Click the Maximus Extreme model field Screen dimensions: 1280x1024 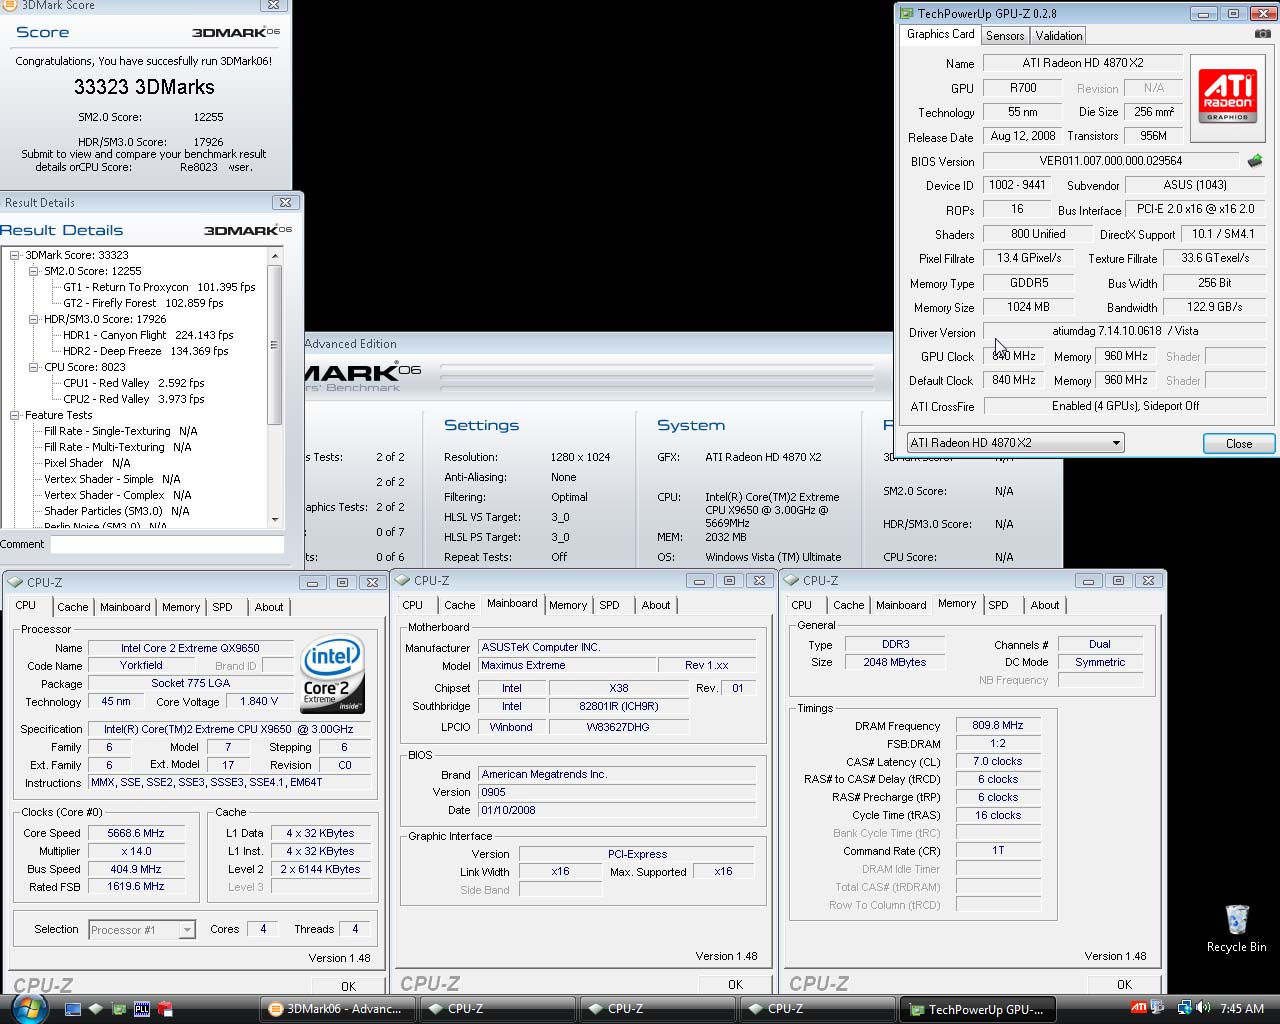566,665
